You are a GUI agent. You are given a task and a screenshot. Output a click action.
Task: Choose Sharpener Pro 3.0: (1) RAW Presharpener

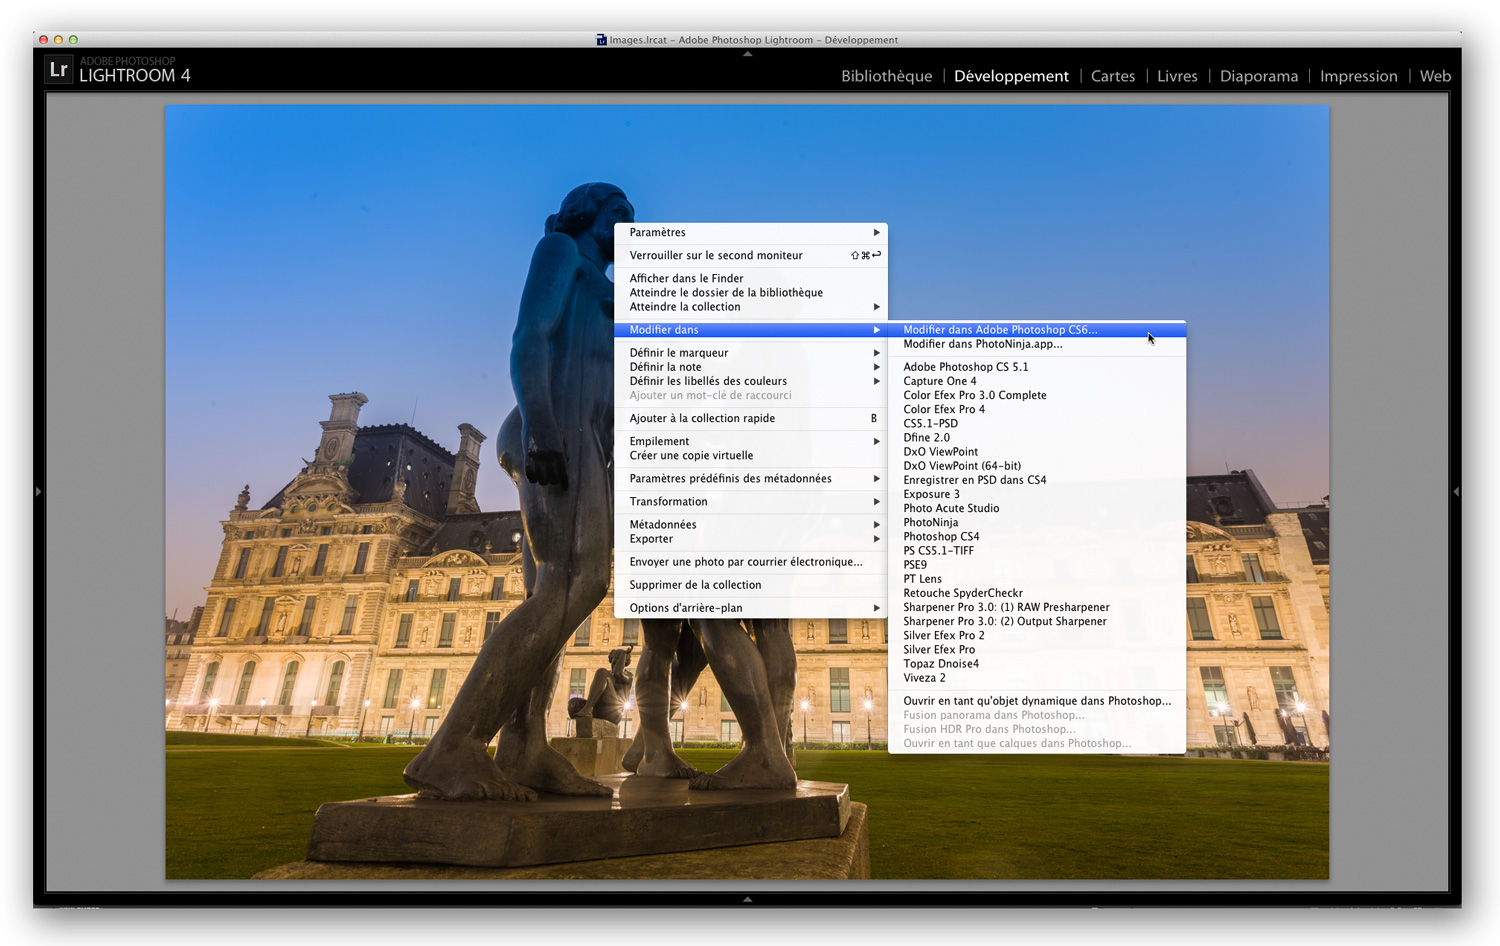(1037, 606)
